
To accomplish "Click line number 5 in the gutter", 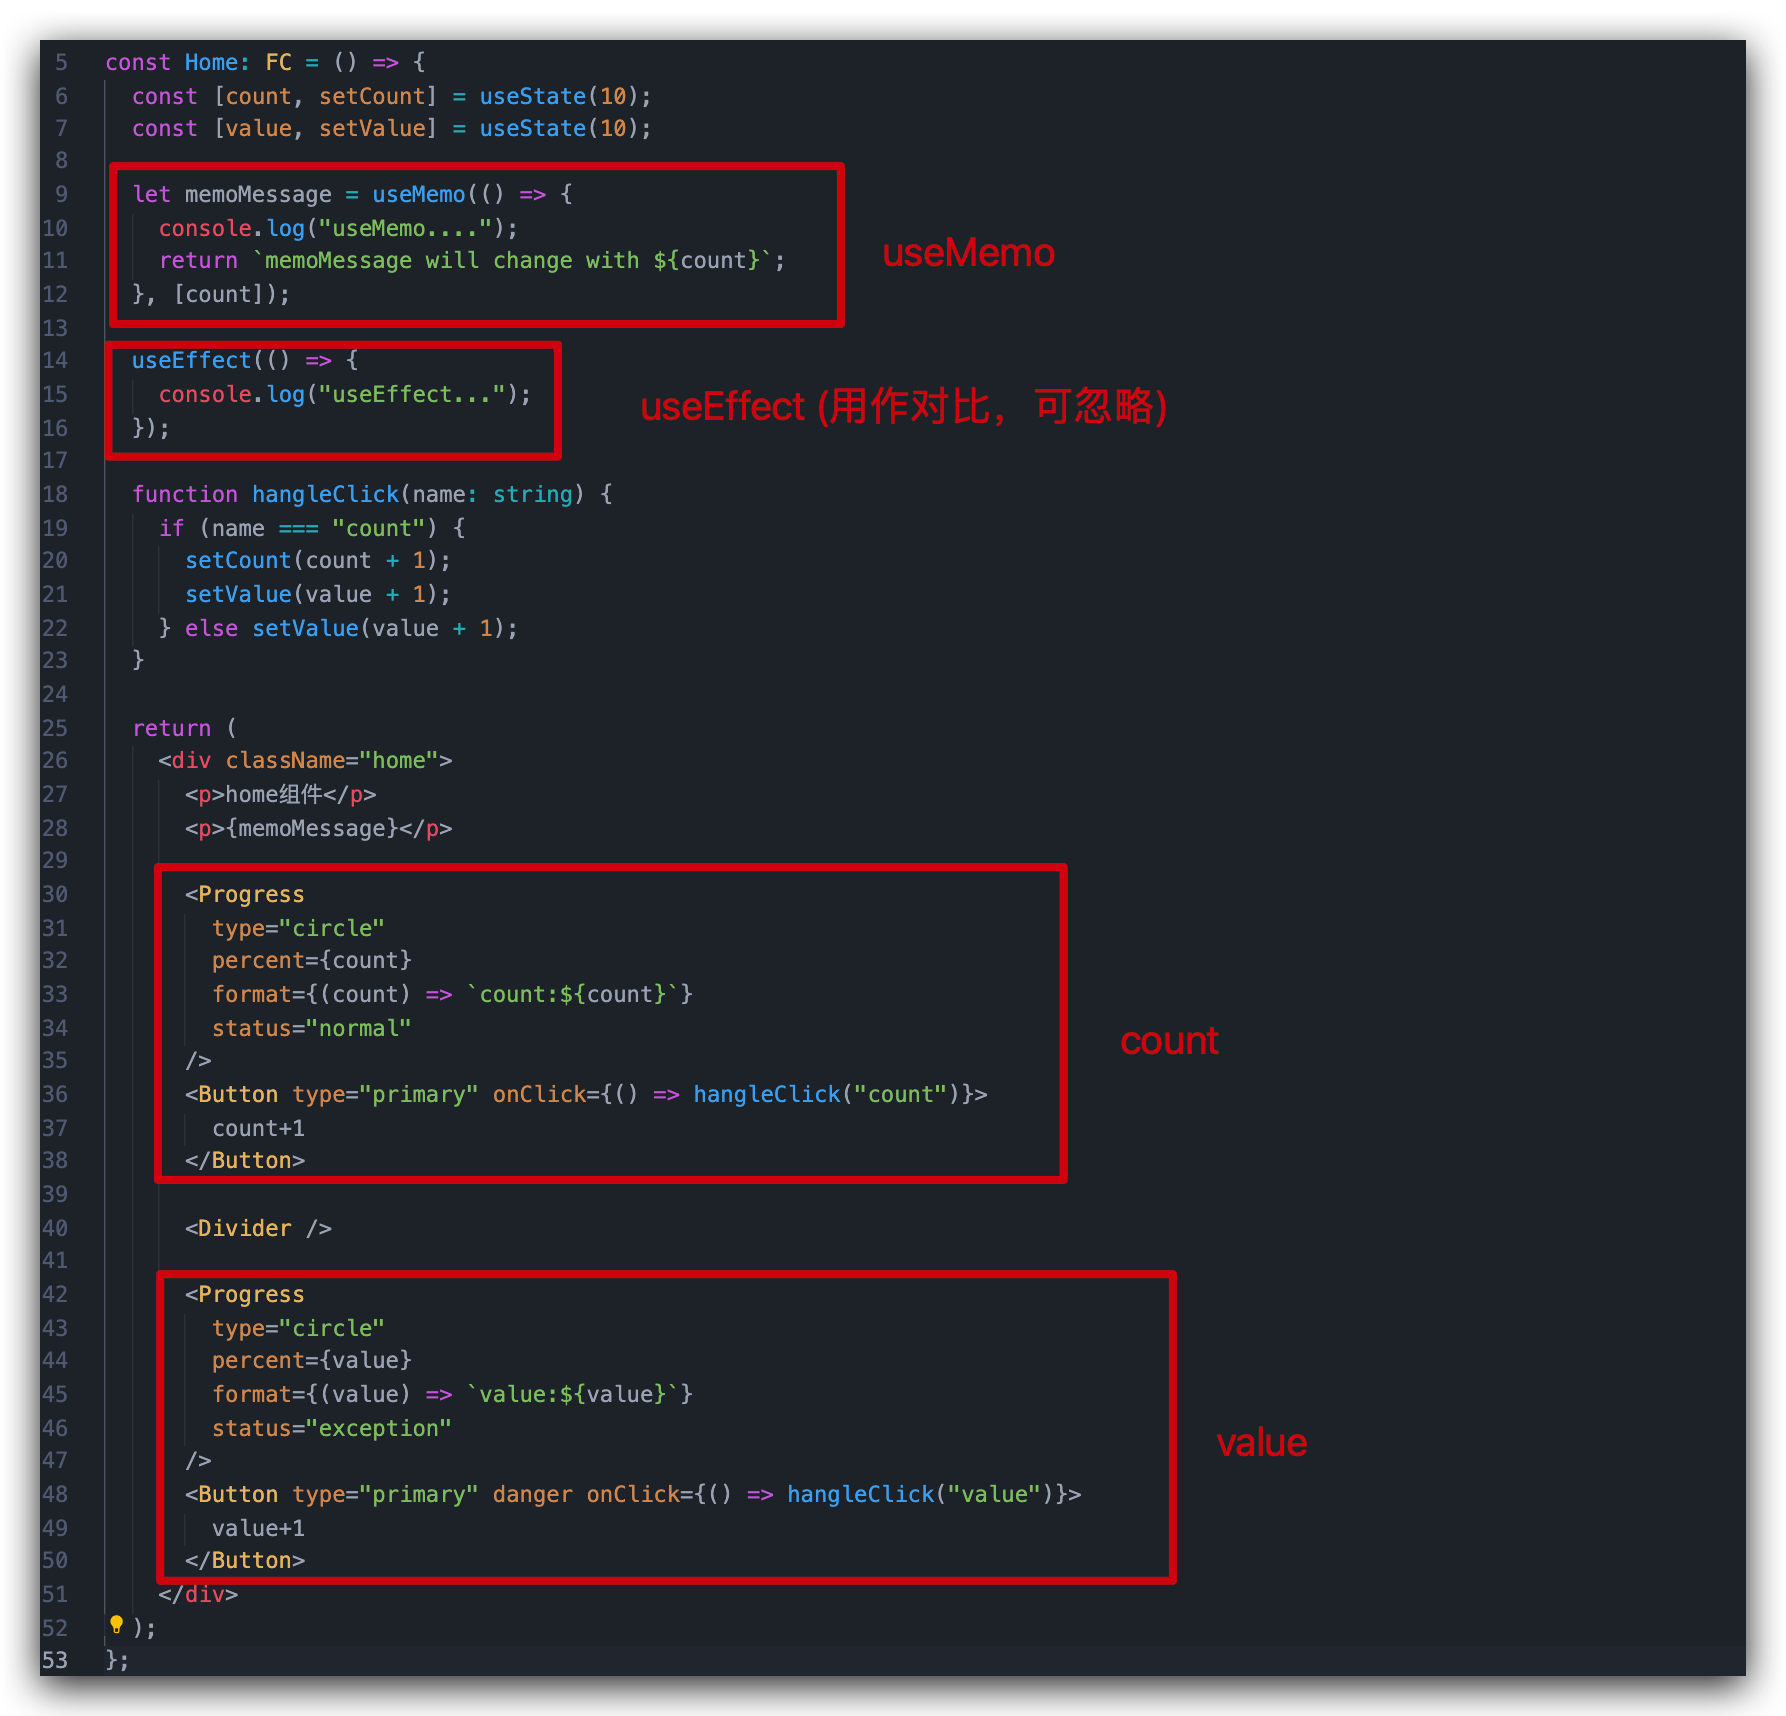I will tap(61, 63).
